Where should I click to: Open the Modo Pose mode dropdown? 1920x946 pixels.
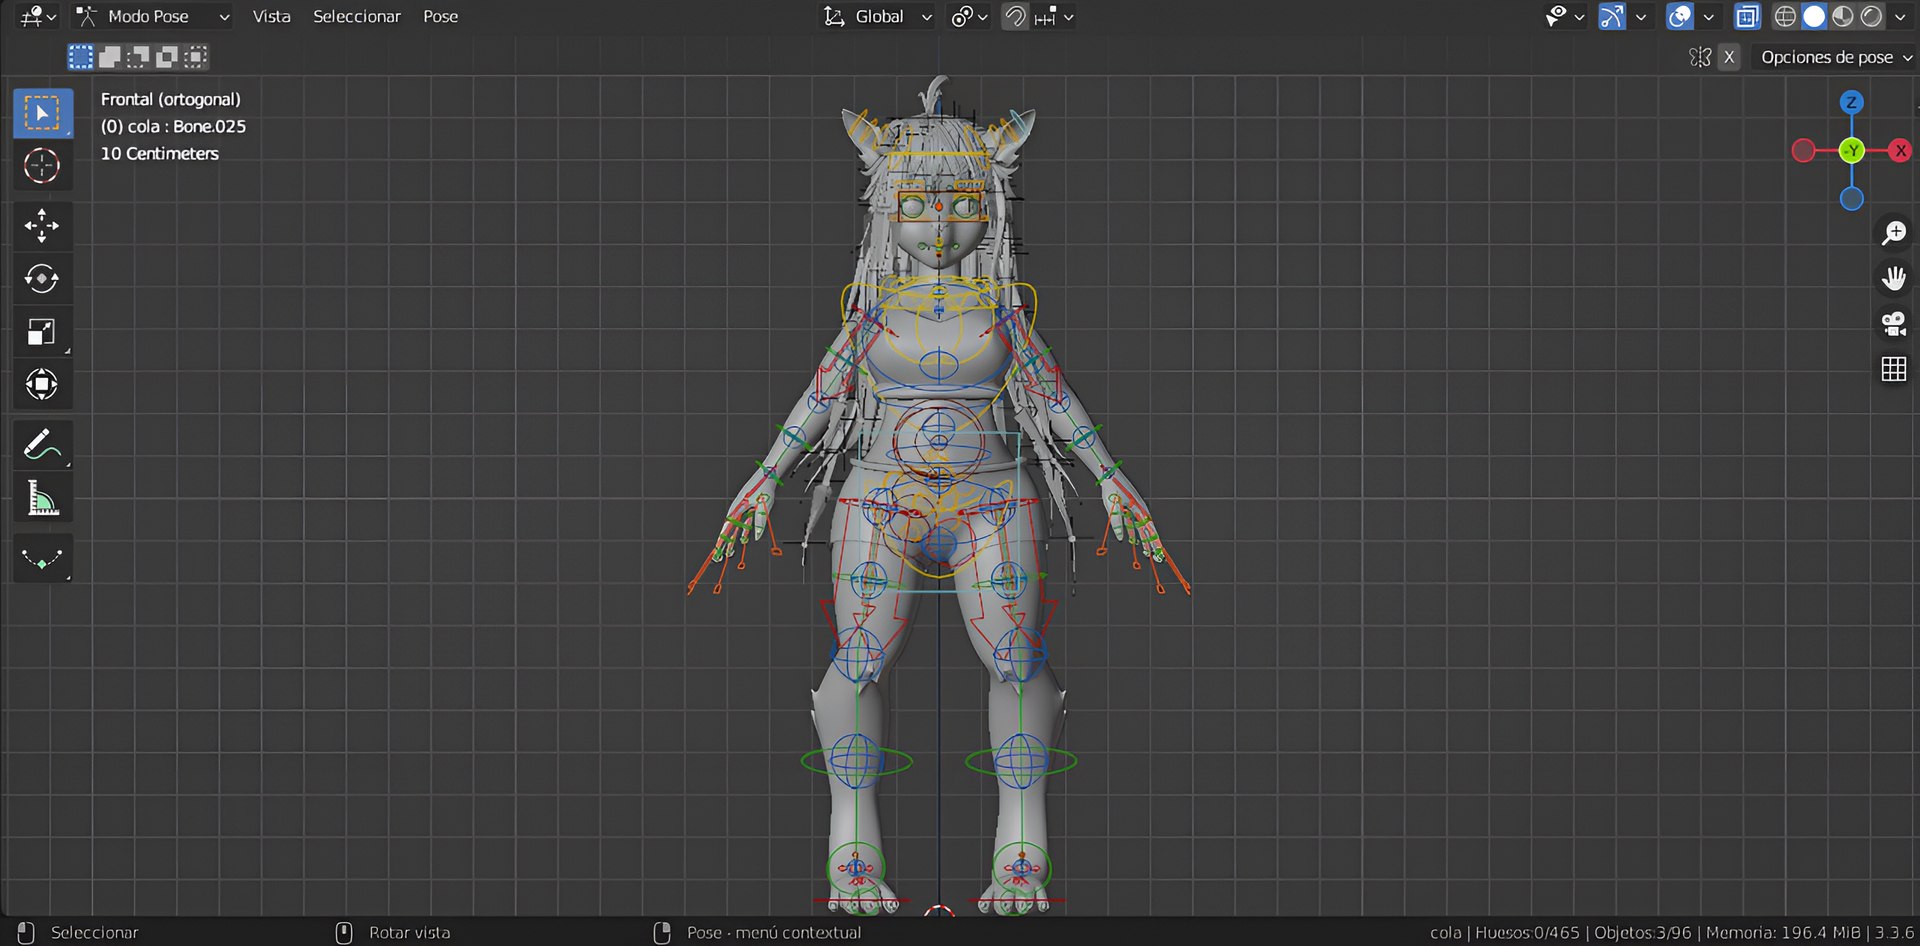(153, 16)
